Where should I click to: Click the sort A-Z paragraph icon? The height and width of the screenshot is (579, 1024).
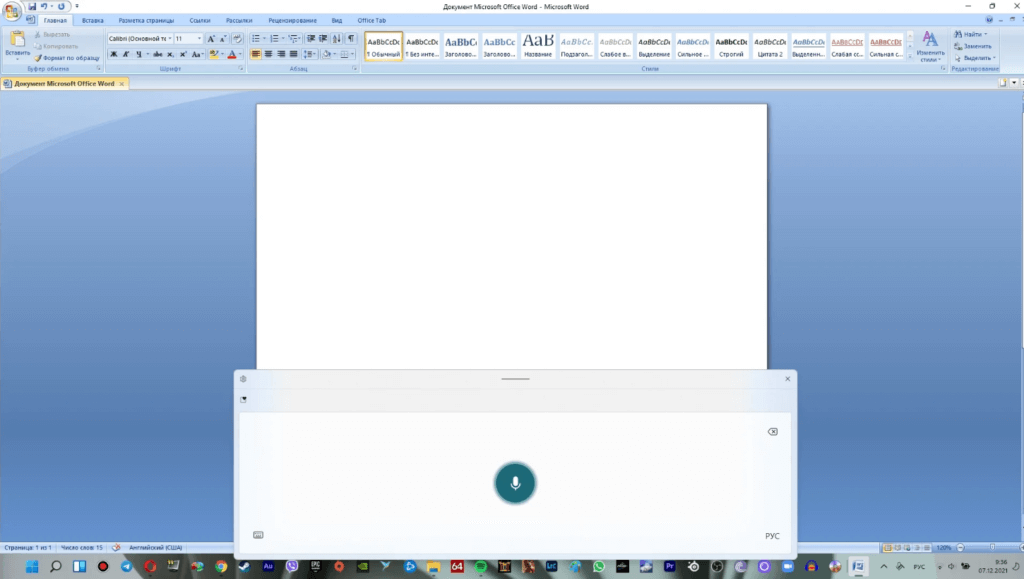336,39
